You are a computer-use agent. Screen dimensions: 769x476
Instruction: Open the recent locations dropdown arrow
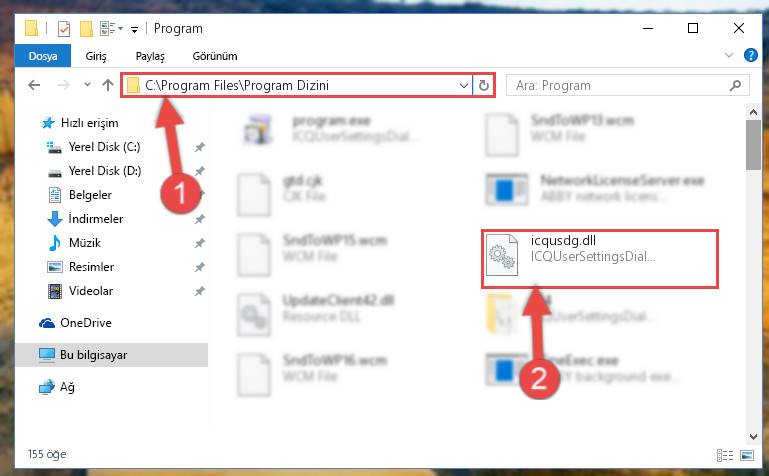pyautogui.click(x=87, y=85)
